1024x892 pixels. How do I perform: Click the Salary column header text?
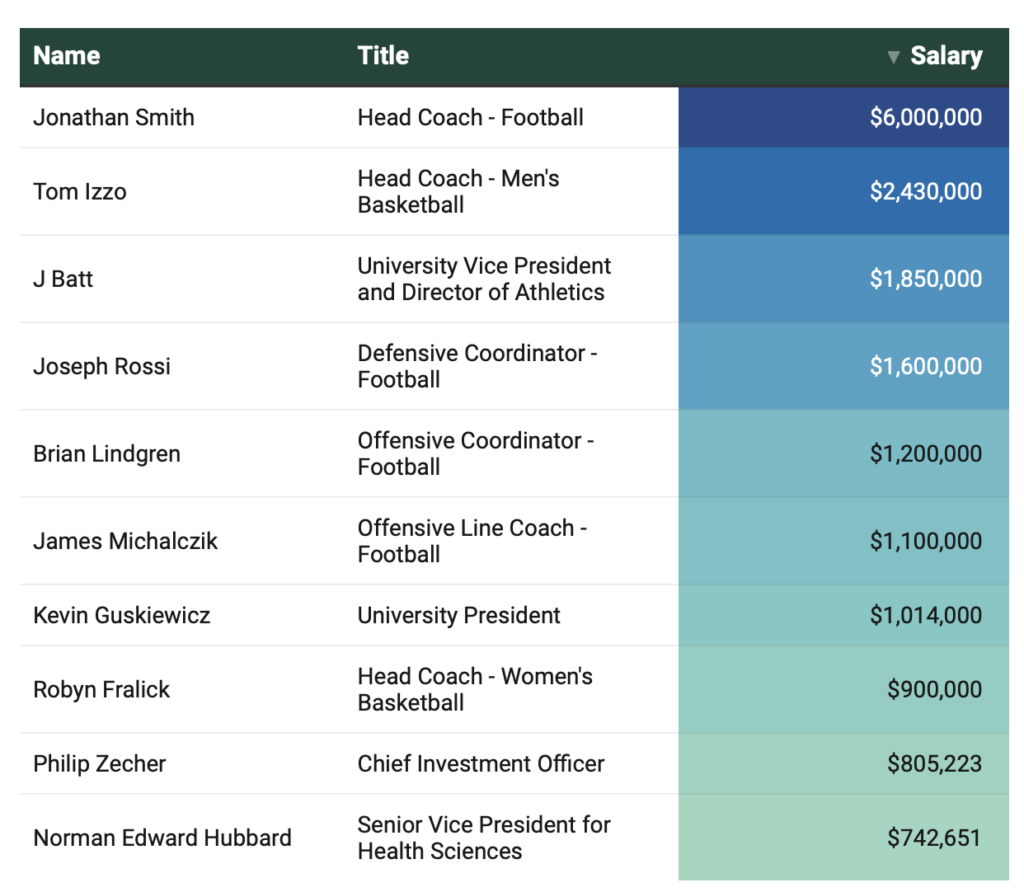pyautogui.click(x=945, y=56)
